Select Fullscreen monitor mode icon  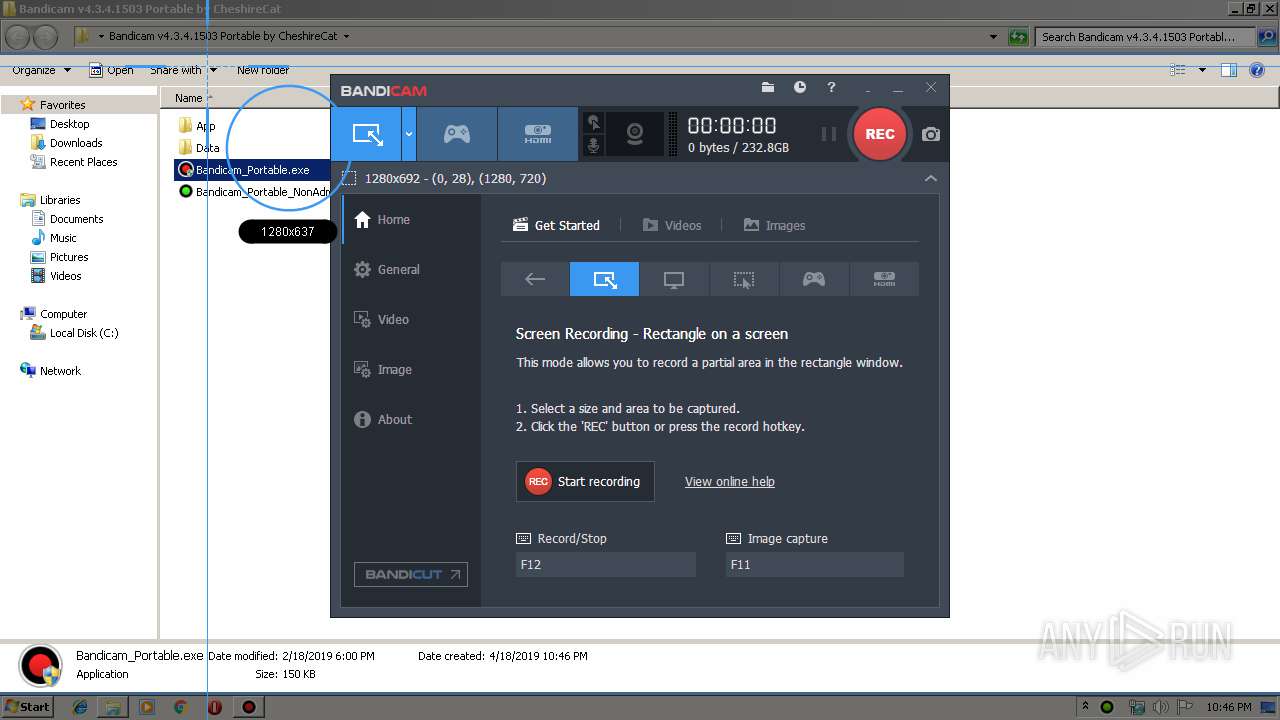[x=674, y=280]
